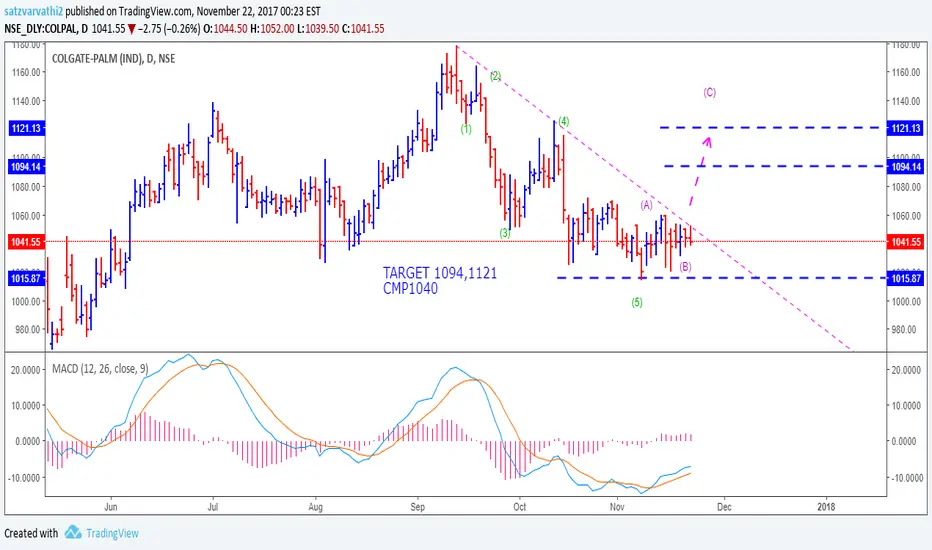Image resolution: width=932 pixels, height=550 pixels.
Task: Open the satzvarvathi2 author profile link
Action: (x=33, y=11)
